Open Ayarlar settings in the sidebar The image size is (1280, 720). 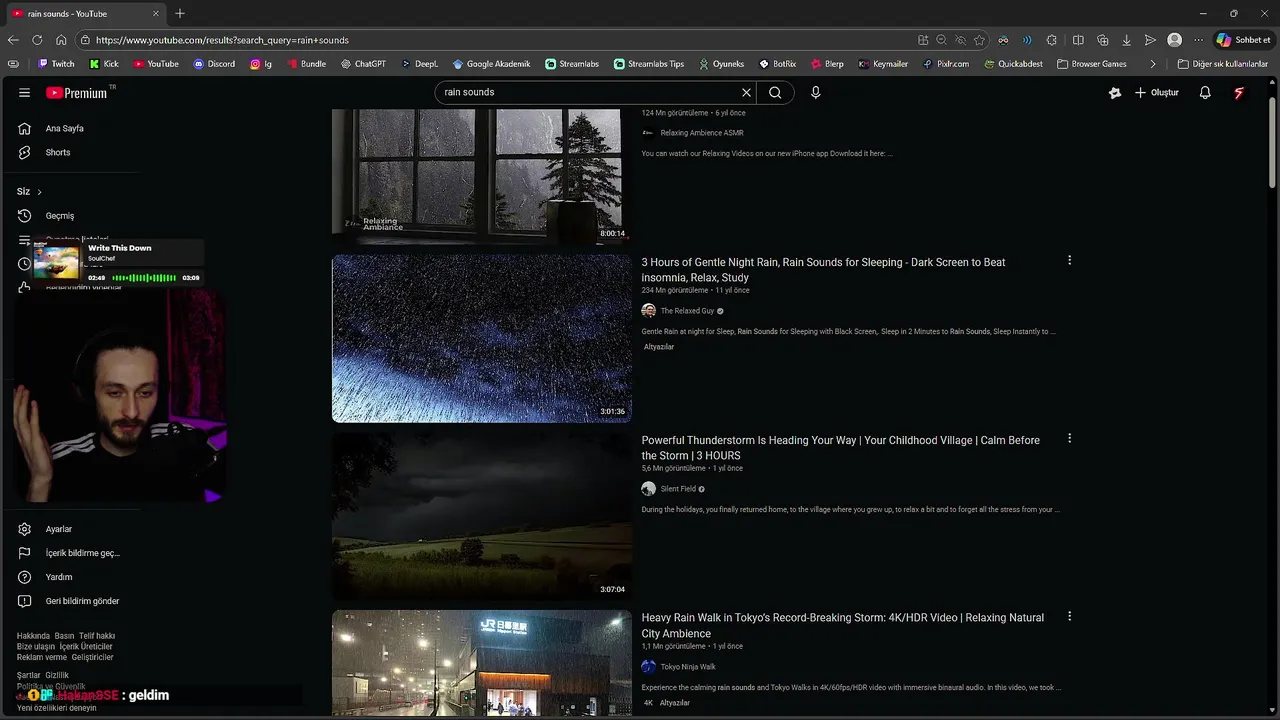click(x=59, y=529)
